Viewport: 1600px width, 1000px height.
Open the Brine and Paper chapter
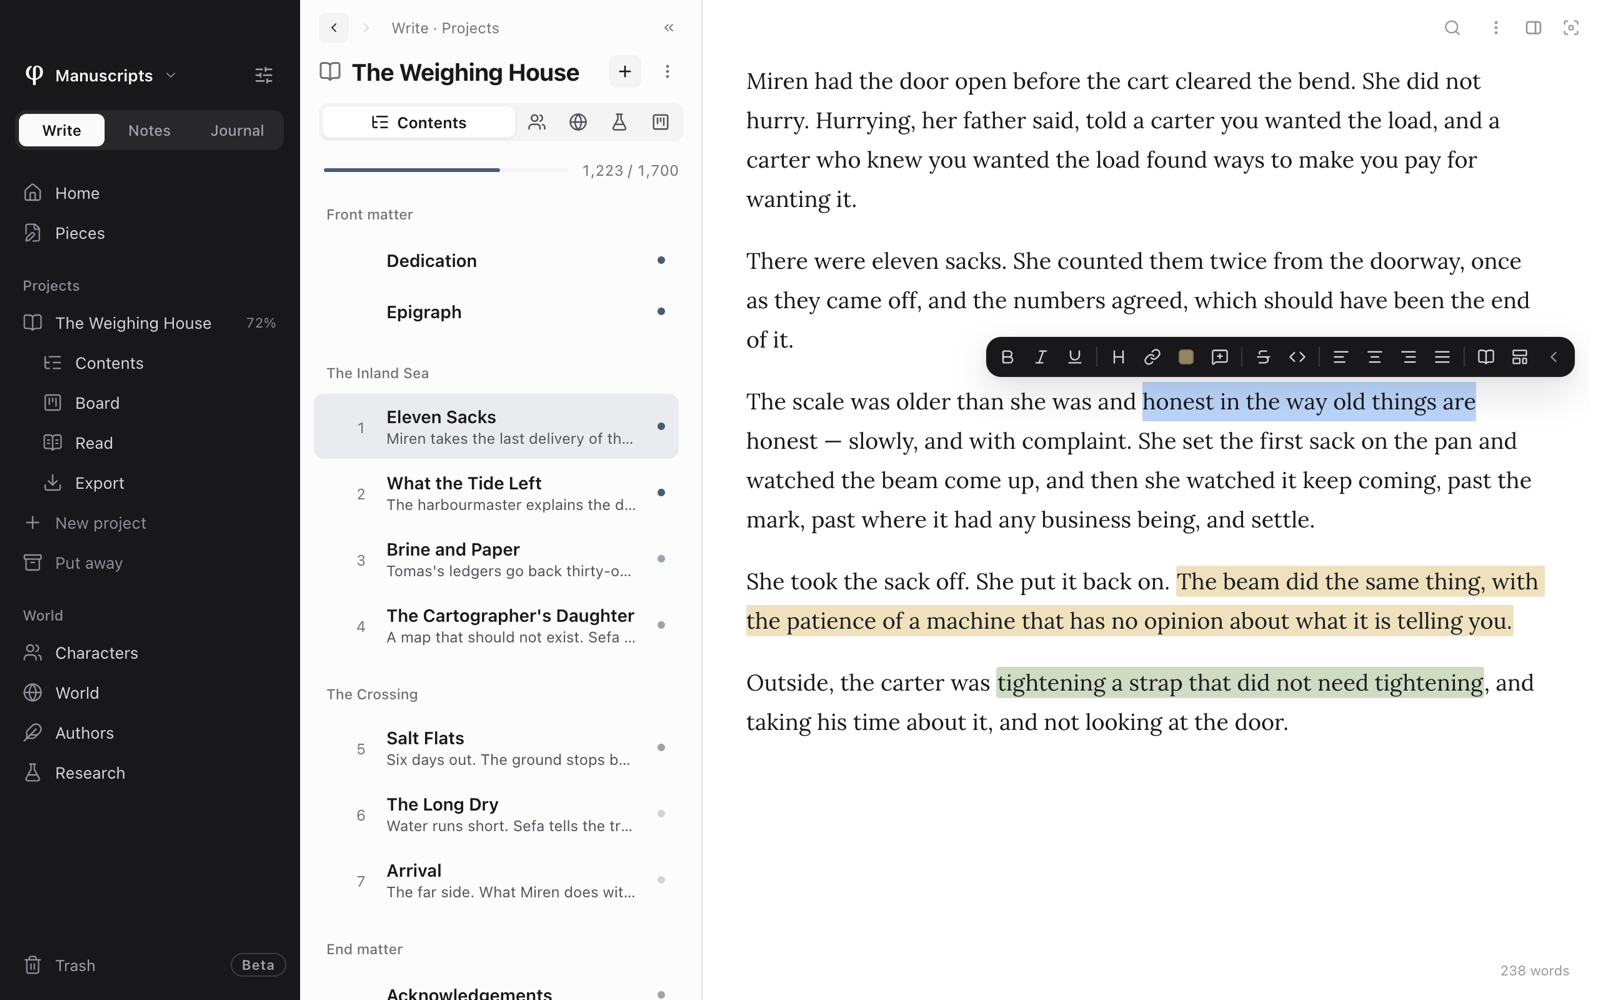pyautogui.click(x=496, y=560)
